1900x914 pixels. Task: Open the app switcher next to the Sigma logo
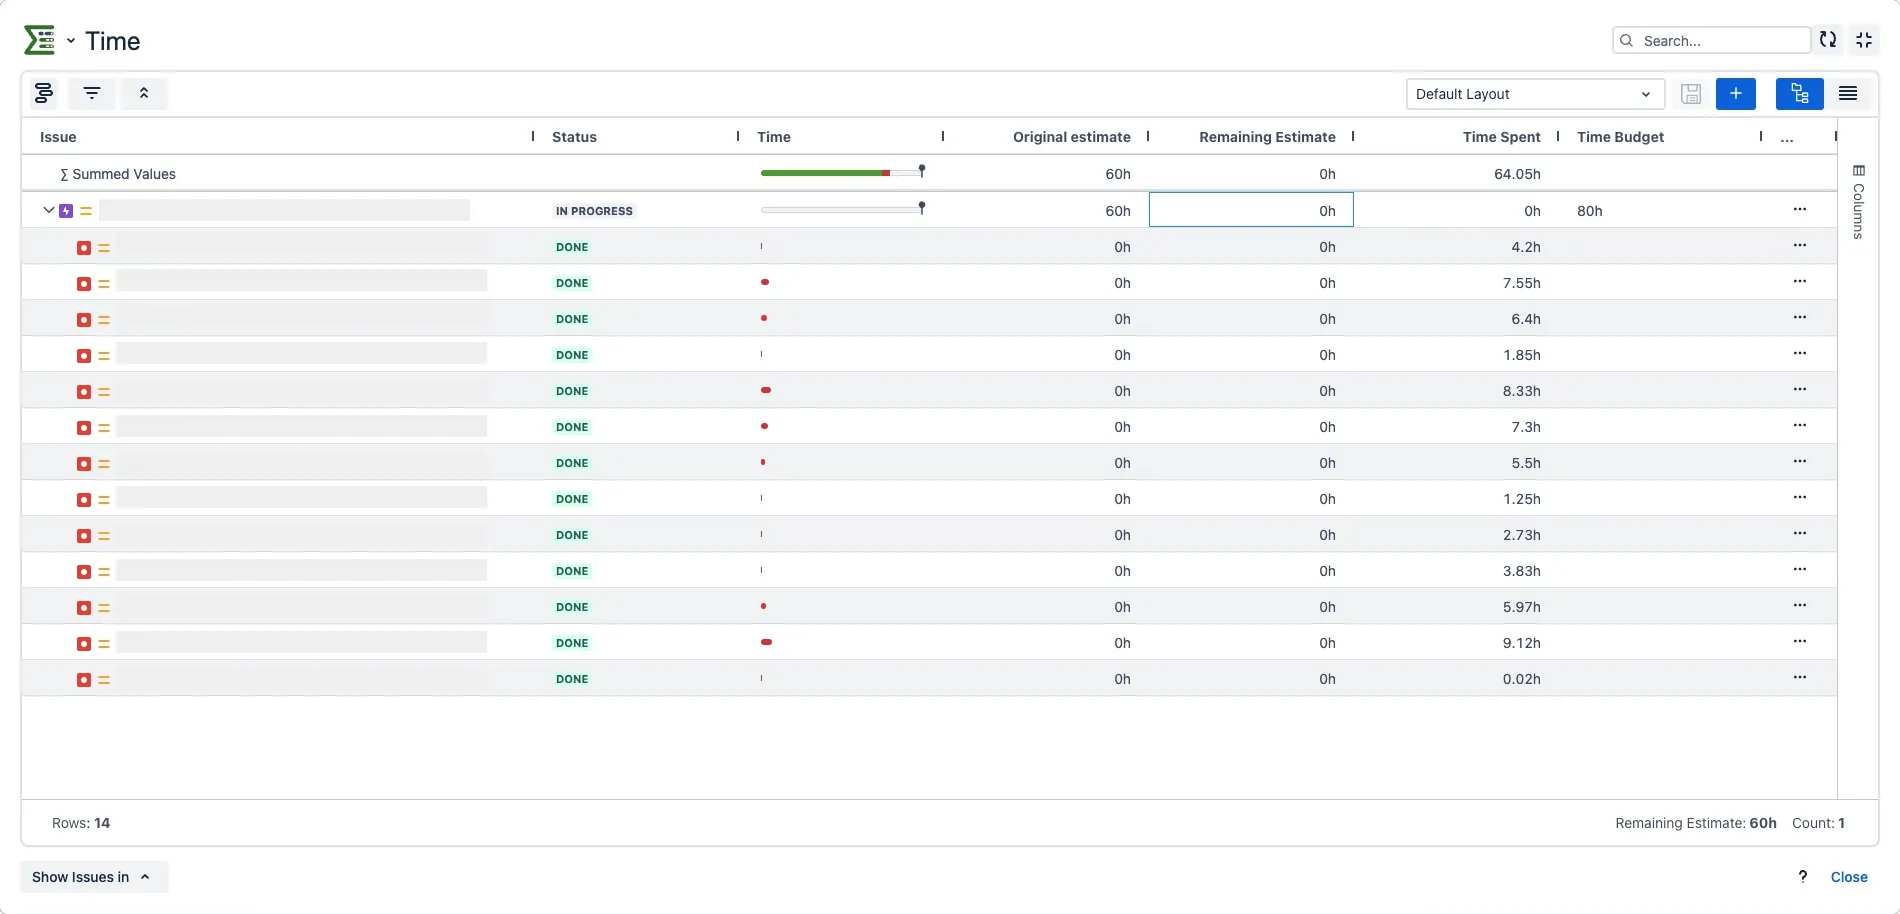(70, 41)
